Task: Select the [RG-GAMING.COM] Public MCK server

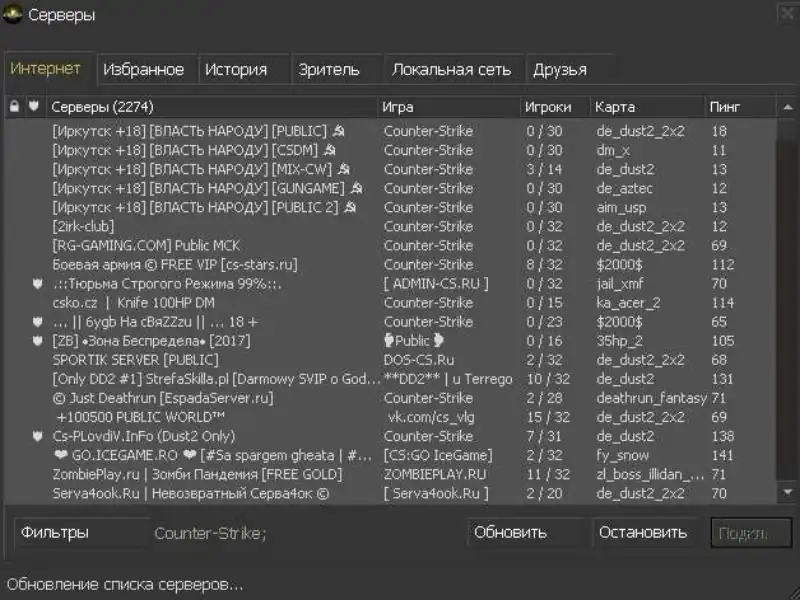Action: tap(391, 245)
